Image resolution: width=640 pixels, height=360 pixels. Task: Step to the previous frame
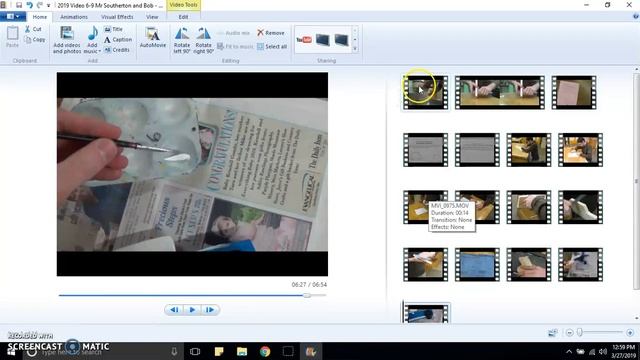coord(174,310)
